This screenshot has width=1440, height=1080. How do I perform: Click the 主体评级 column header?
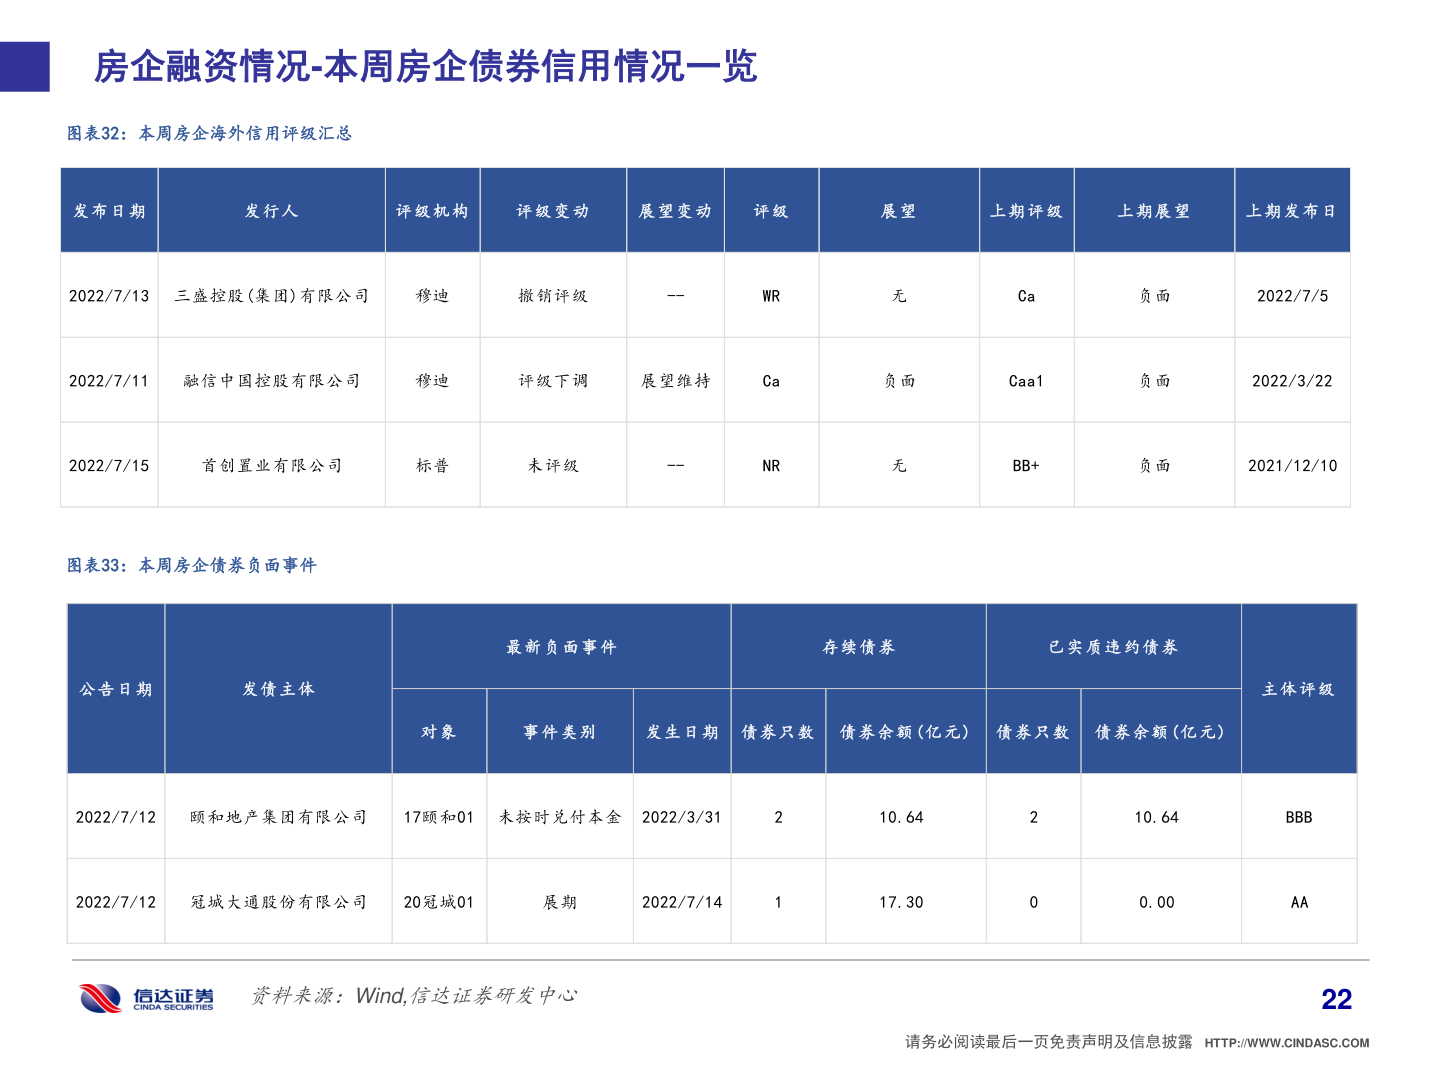[x=1299, y=688]
